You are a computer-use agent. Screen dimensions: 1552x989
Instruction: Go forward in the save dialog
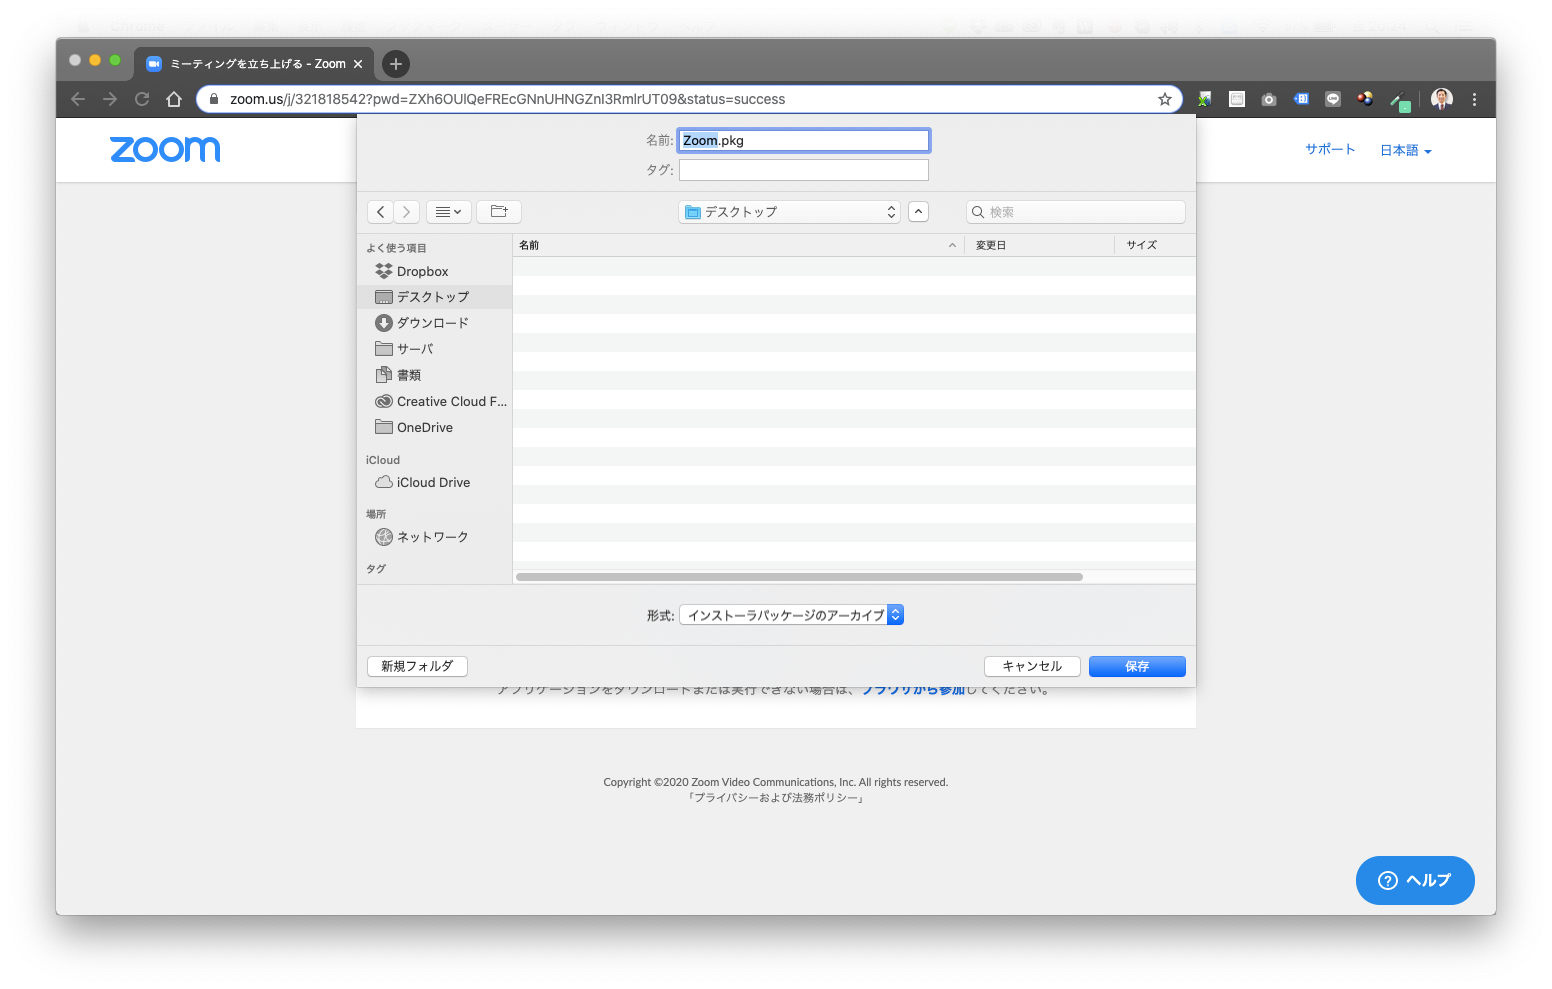(x=406, y=212)
